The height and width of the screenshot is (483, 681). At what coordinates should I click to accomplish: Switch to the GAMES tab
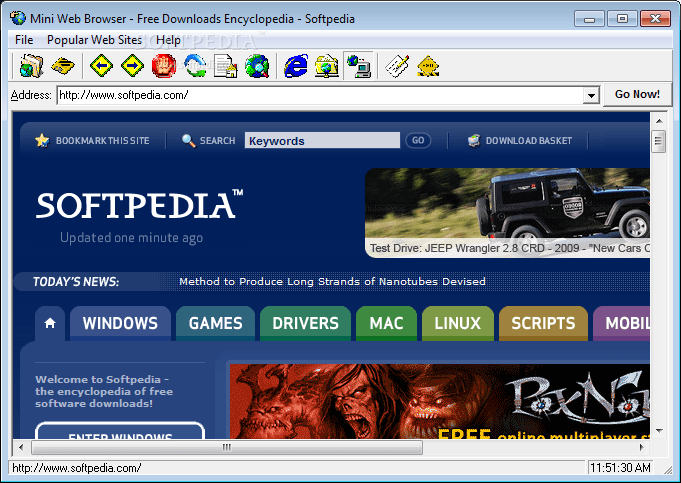215,323
